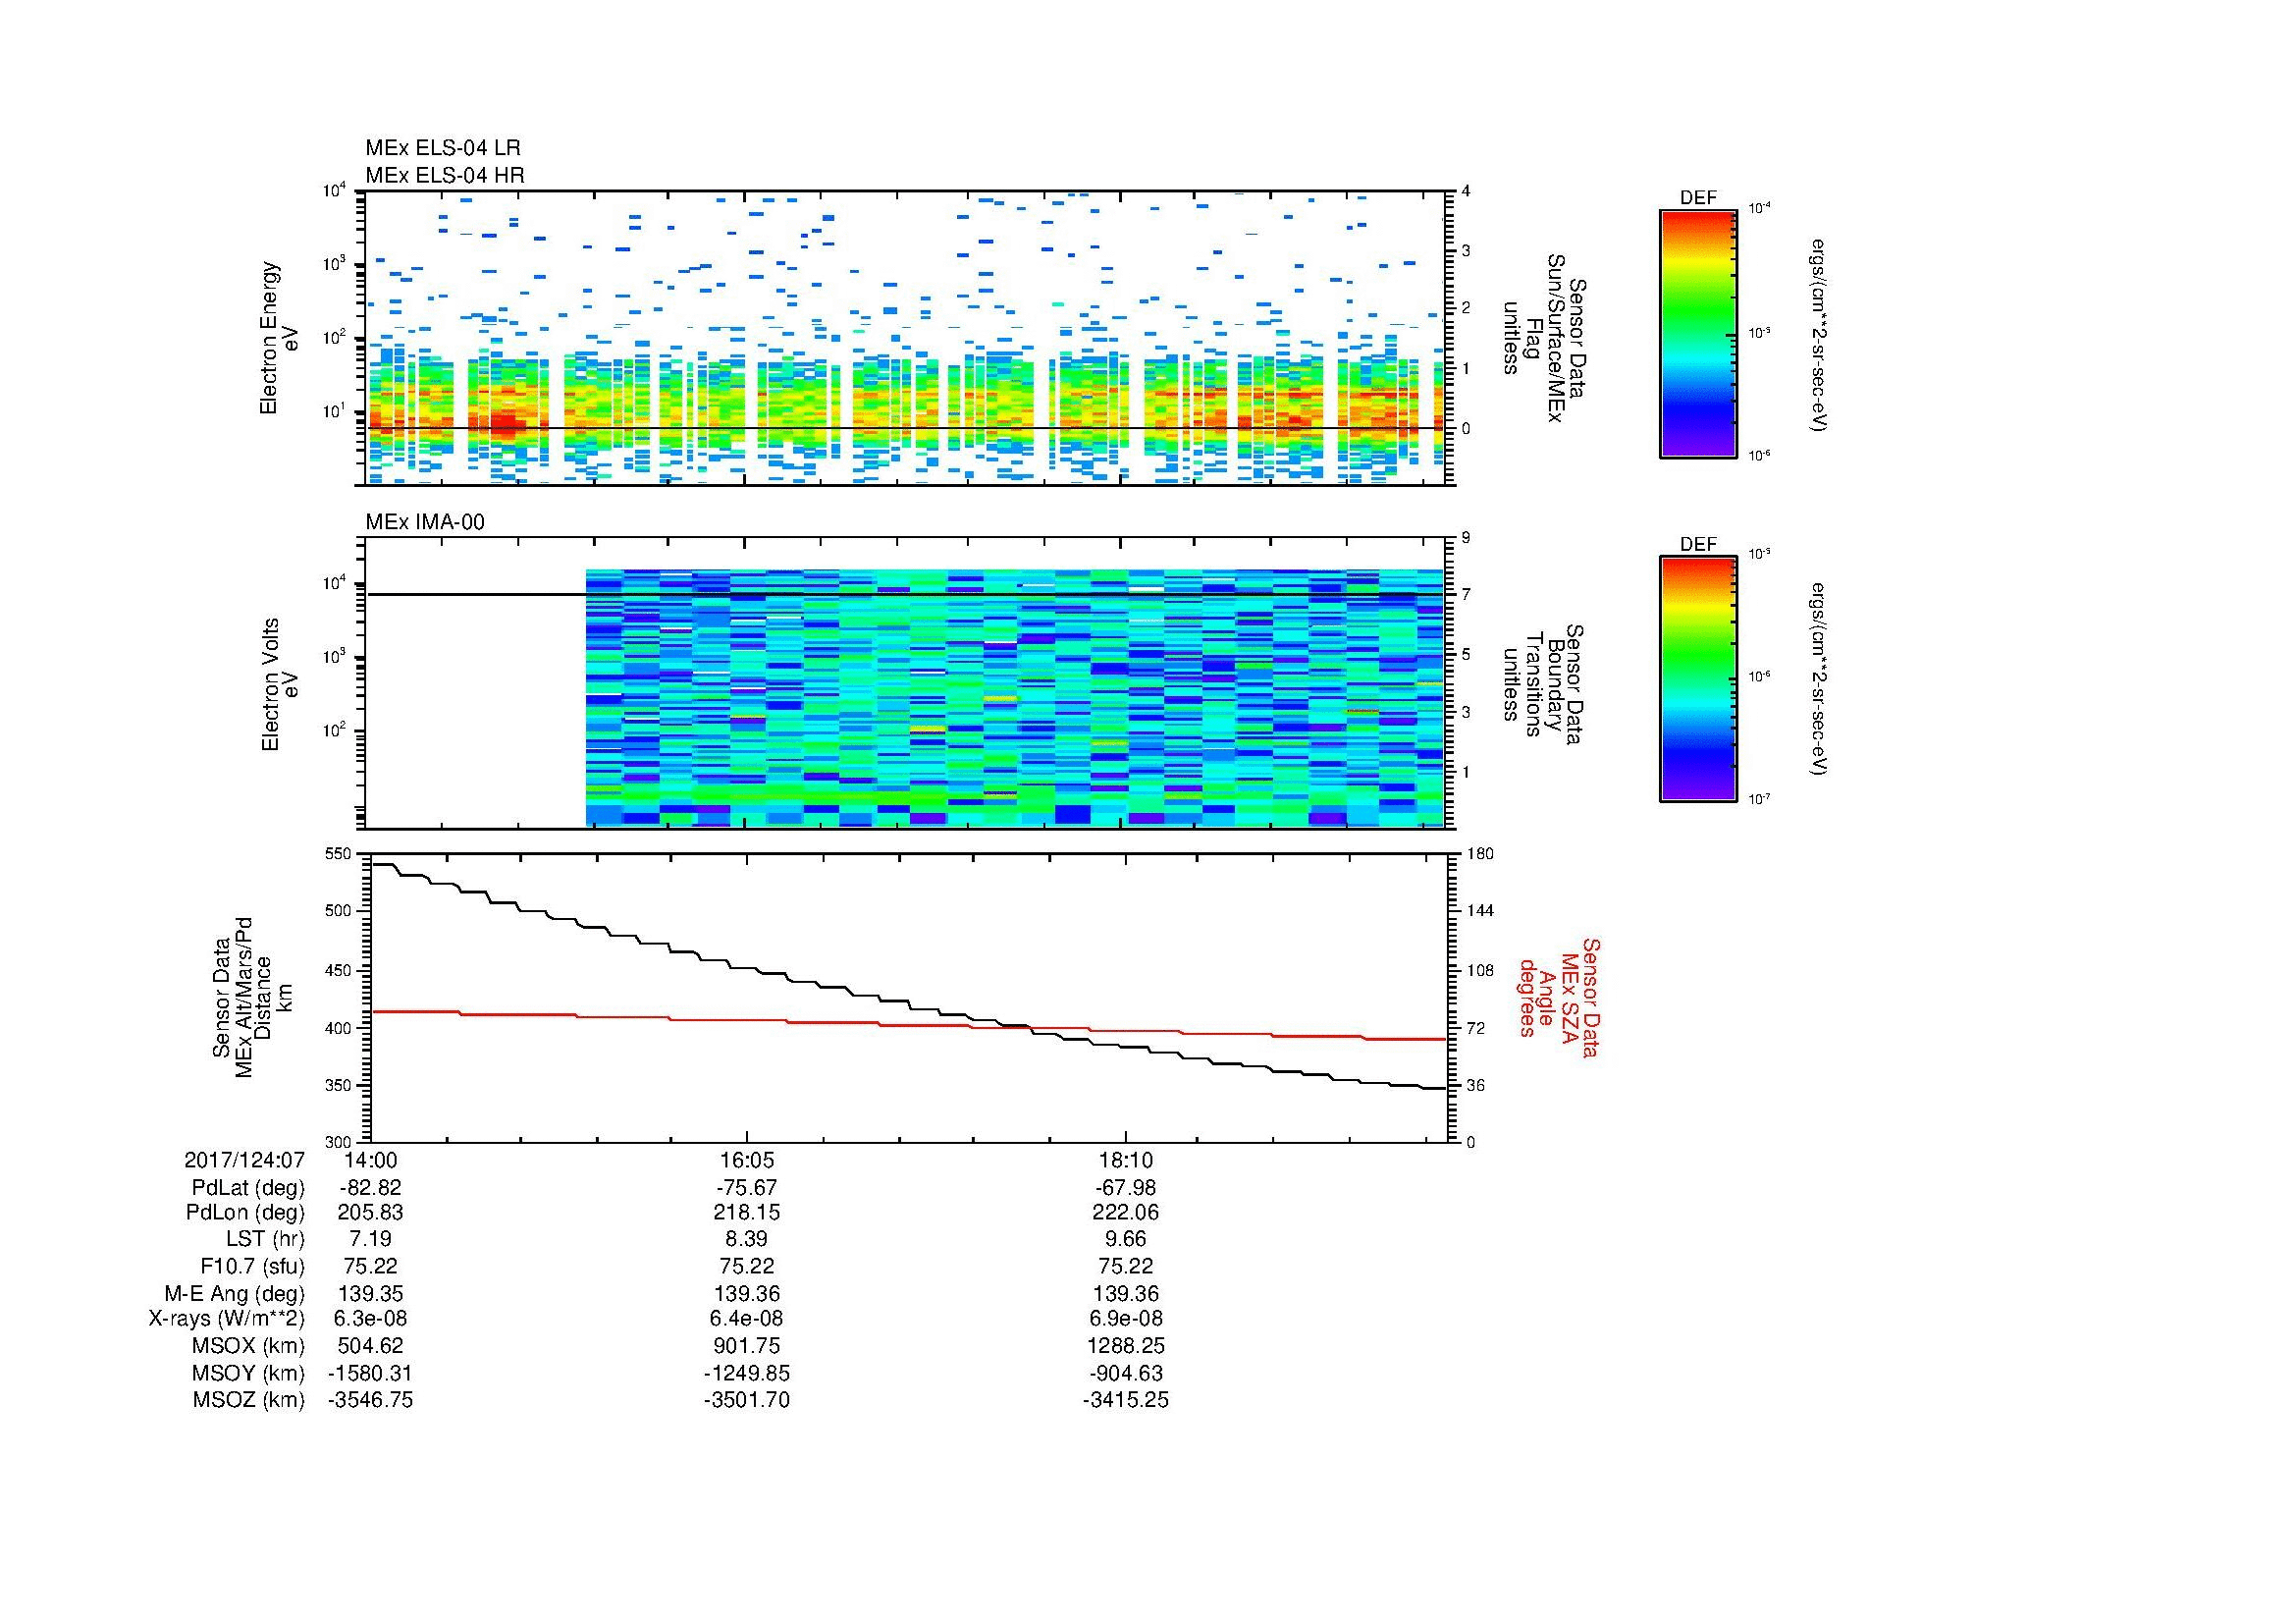Click the 550 altitude axis tick label
The width and height of the screenshot is (2296, 1623).
339,853
